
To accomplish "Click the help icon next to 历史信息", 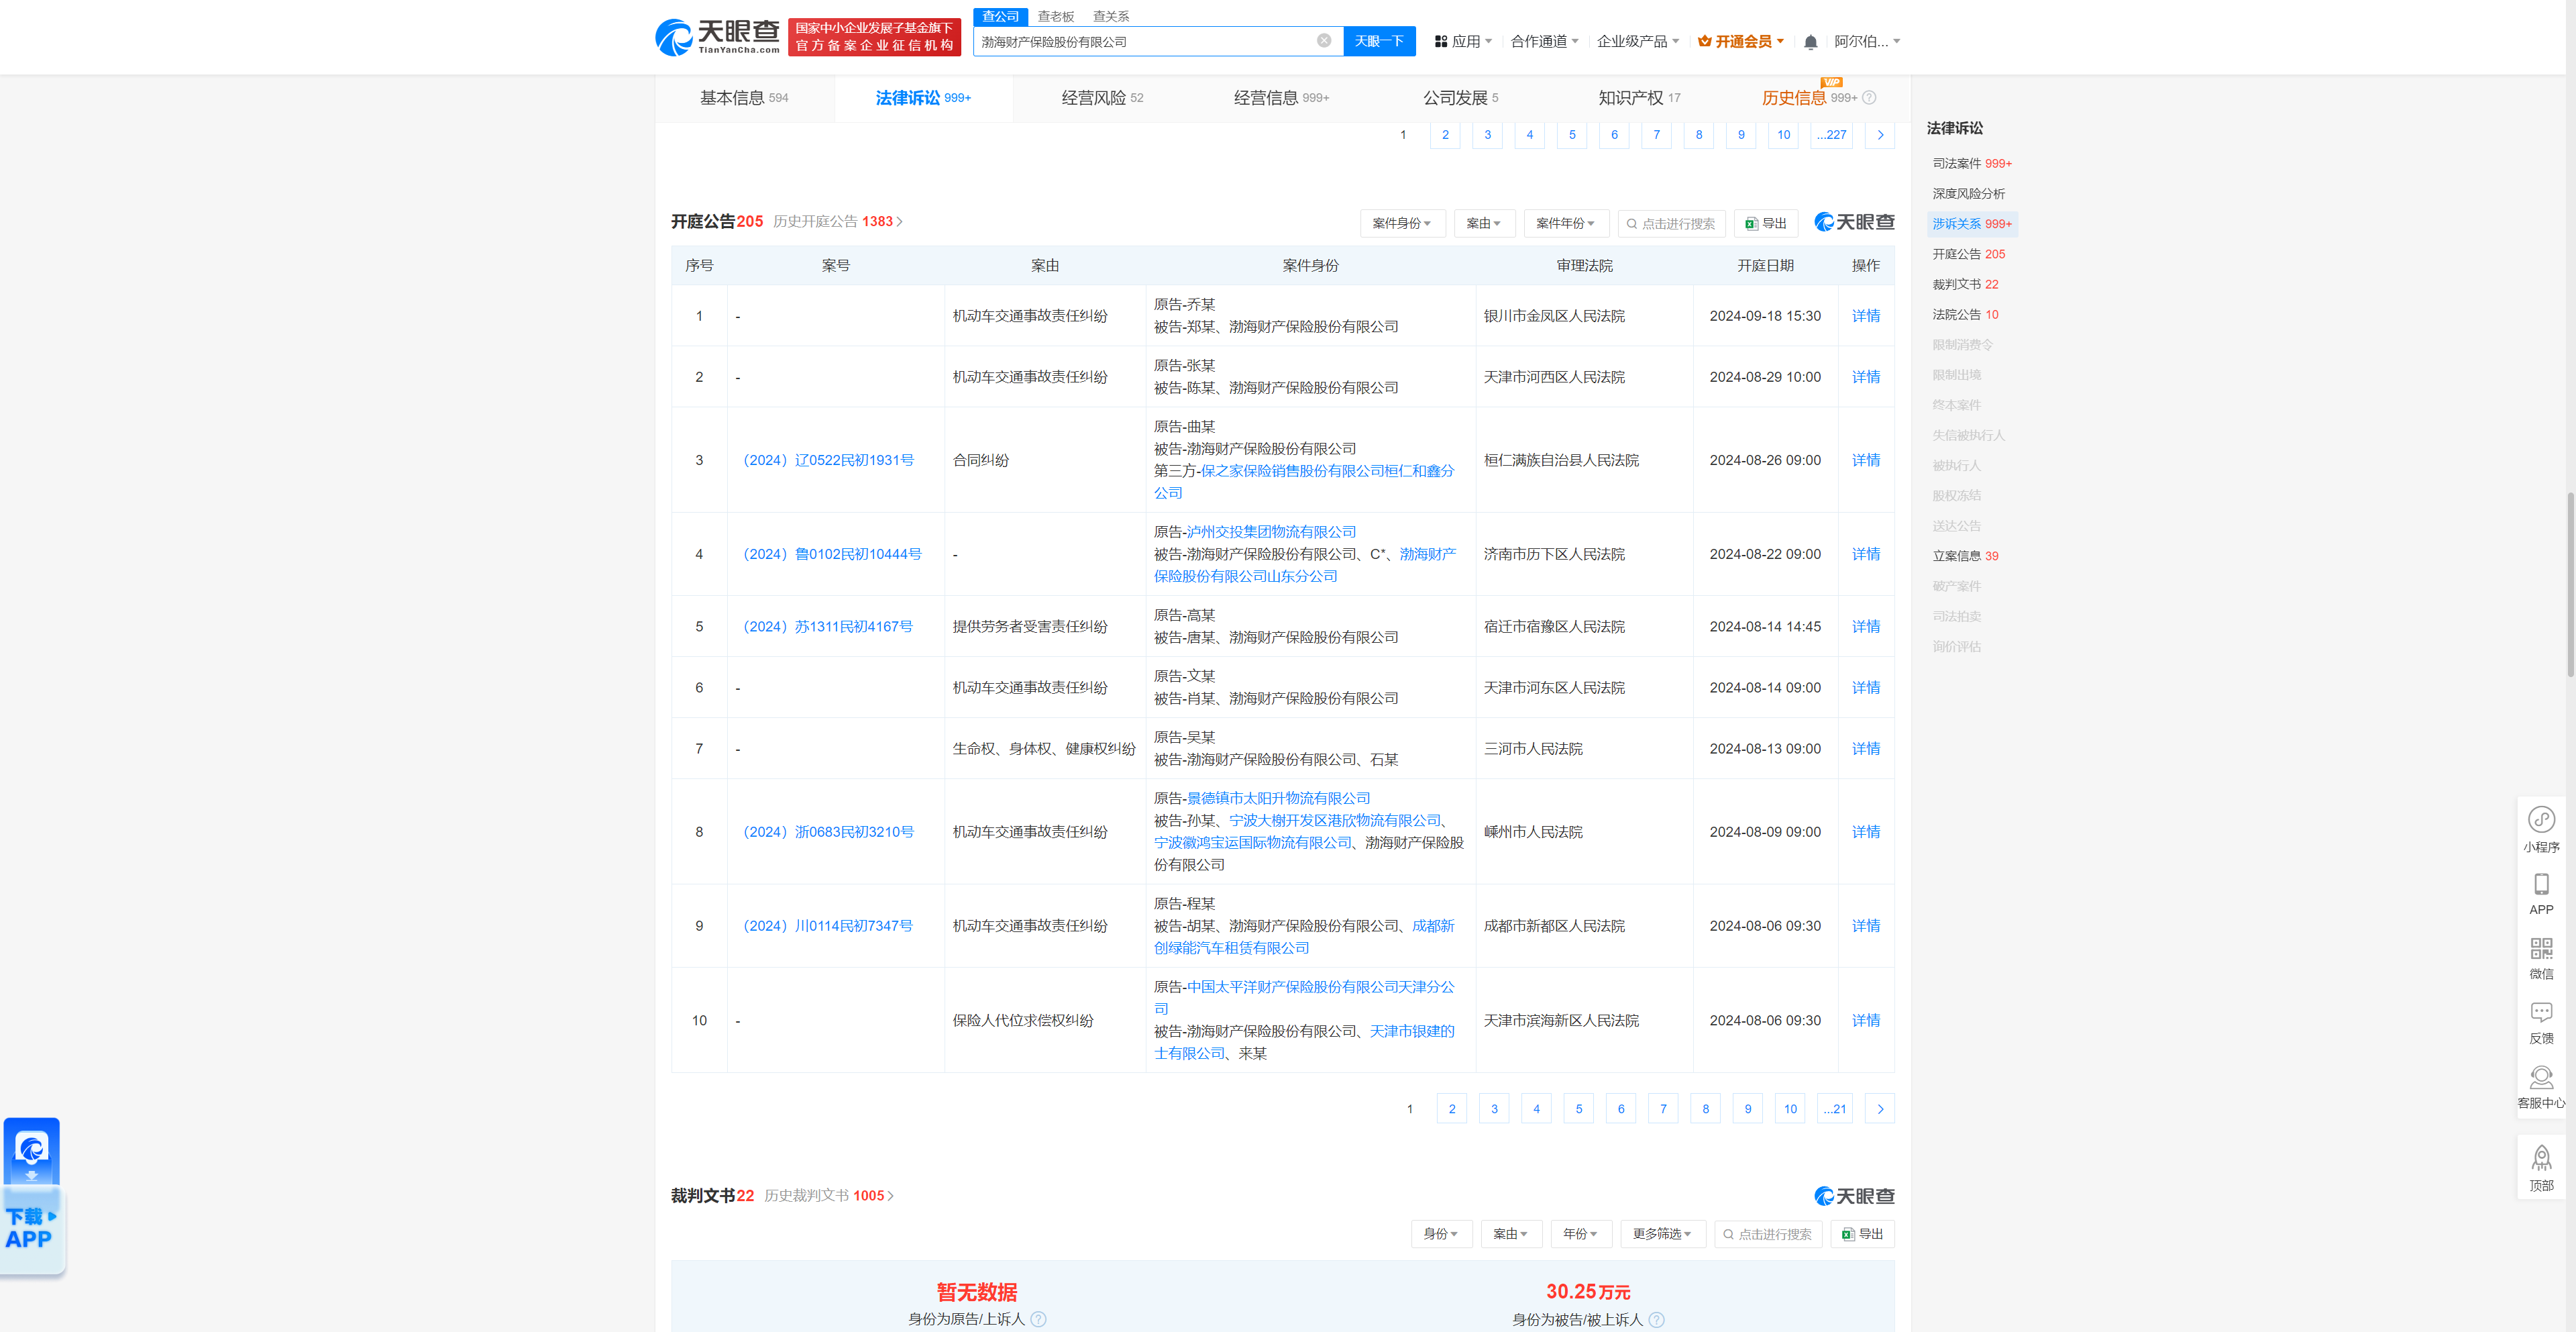I will [1869, 98].
